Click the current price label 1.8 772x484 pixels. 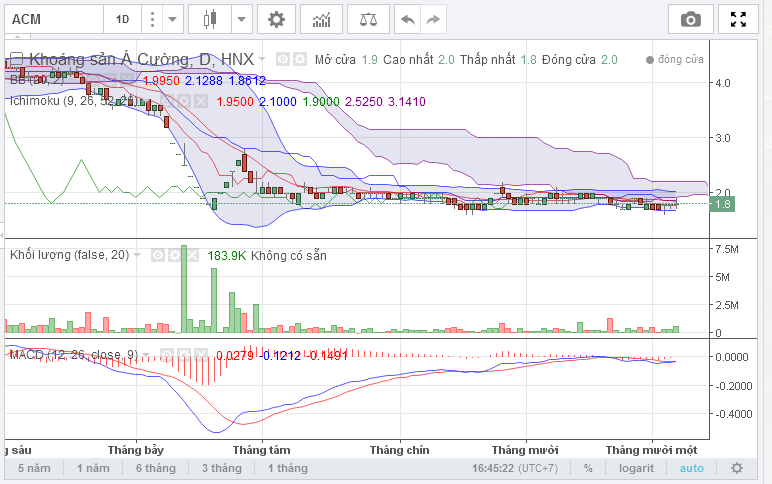[722, 204]
